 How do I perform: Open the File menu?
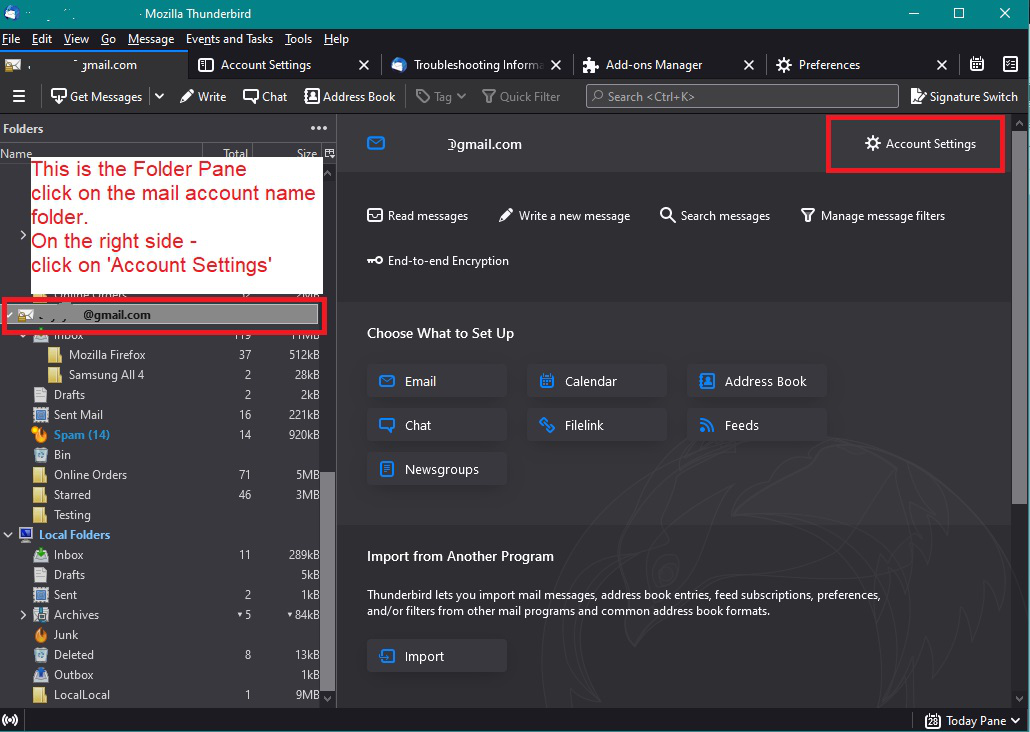11,39
